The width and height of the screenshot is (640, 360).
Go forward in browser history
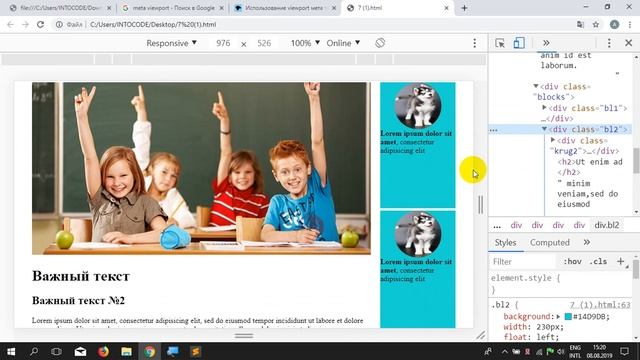[x=25, y=24]
